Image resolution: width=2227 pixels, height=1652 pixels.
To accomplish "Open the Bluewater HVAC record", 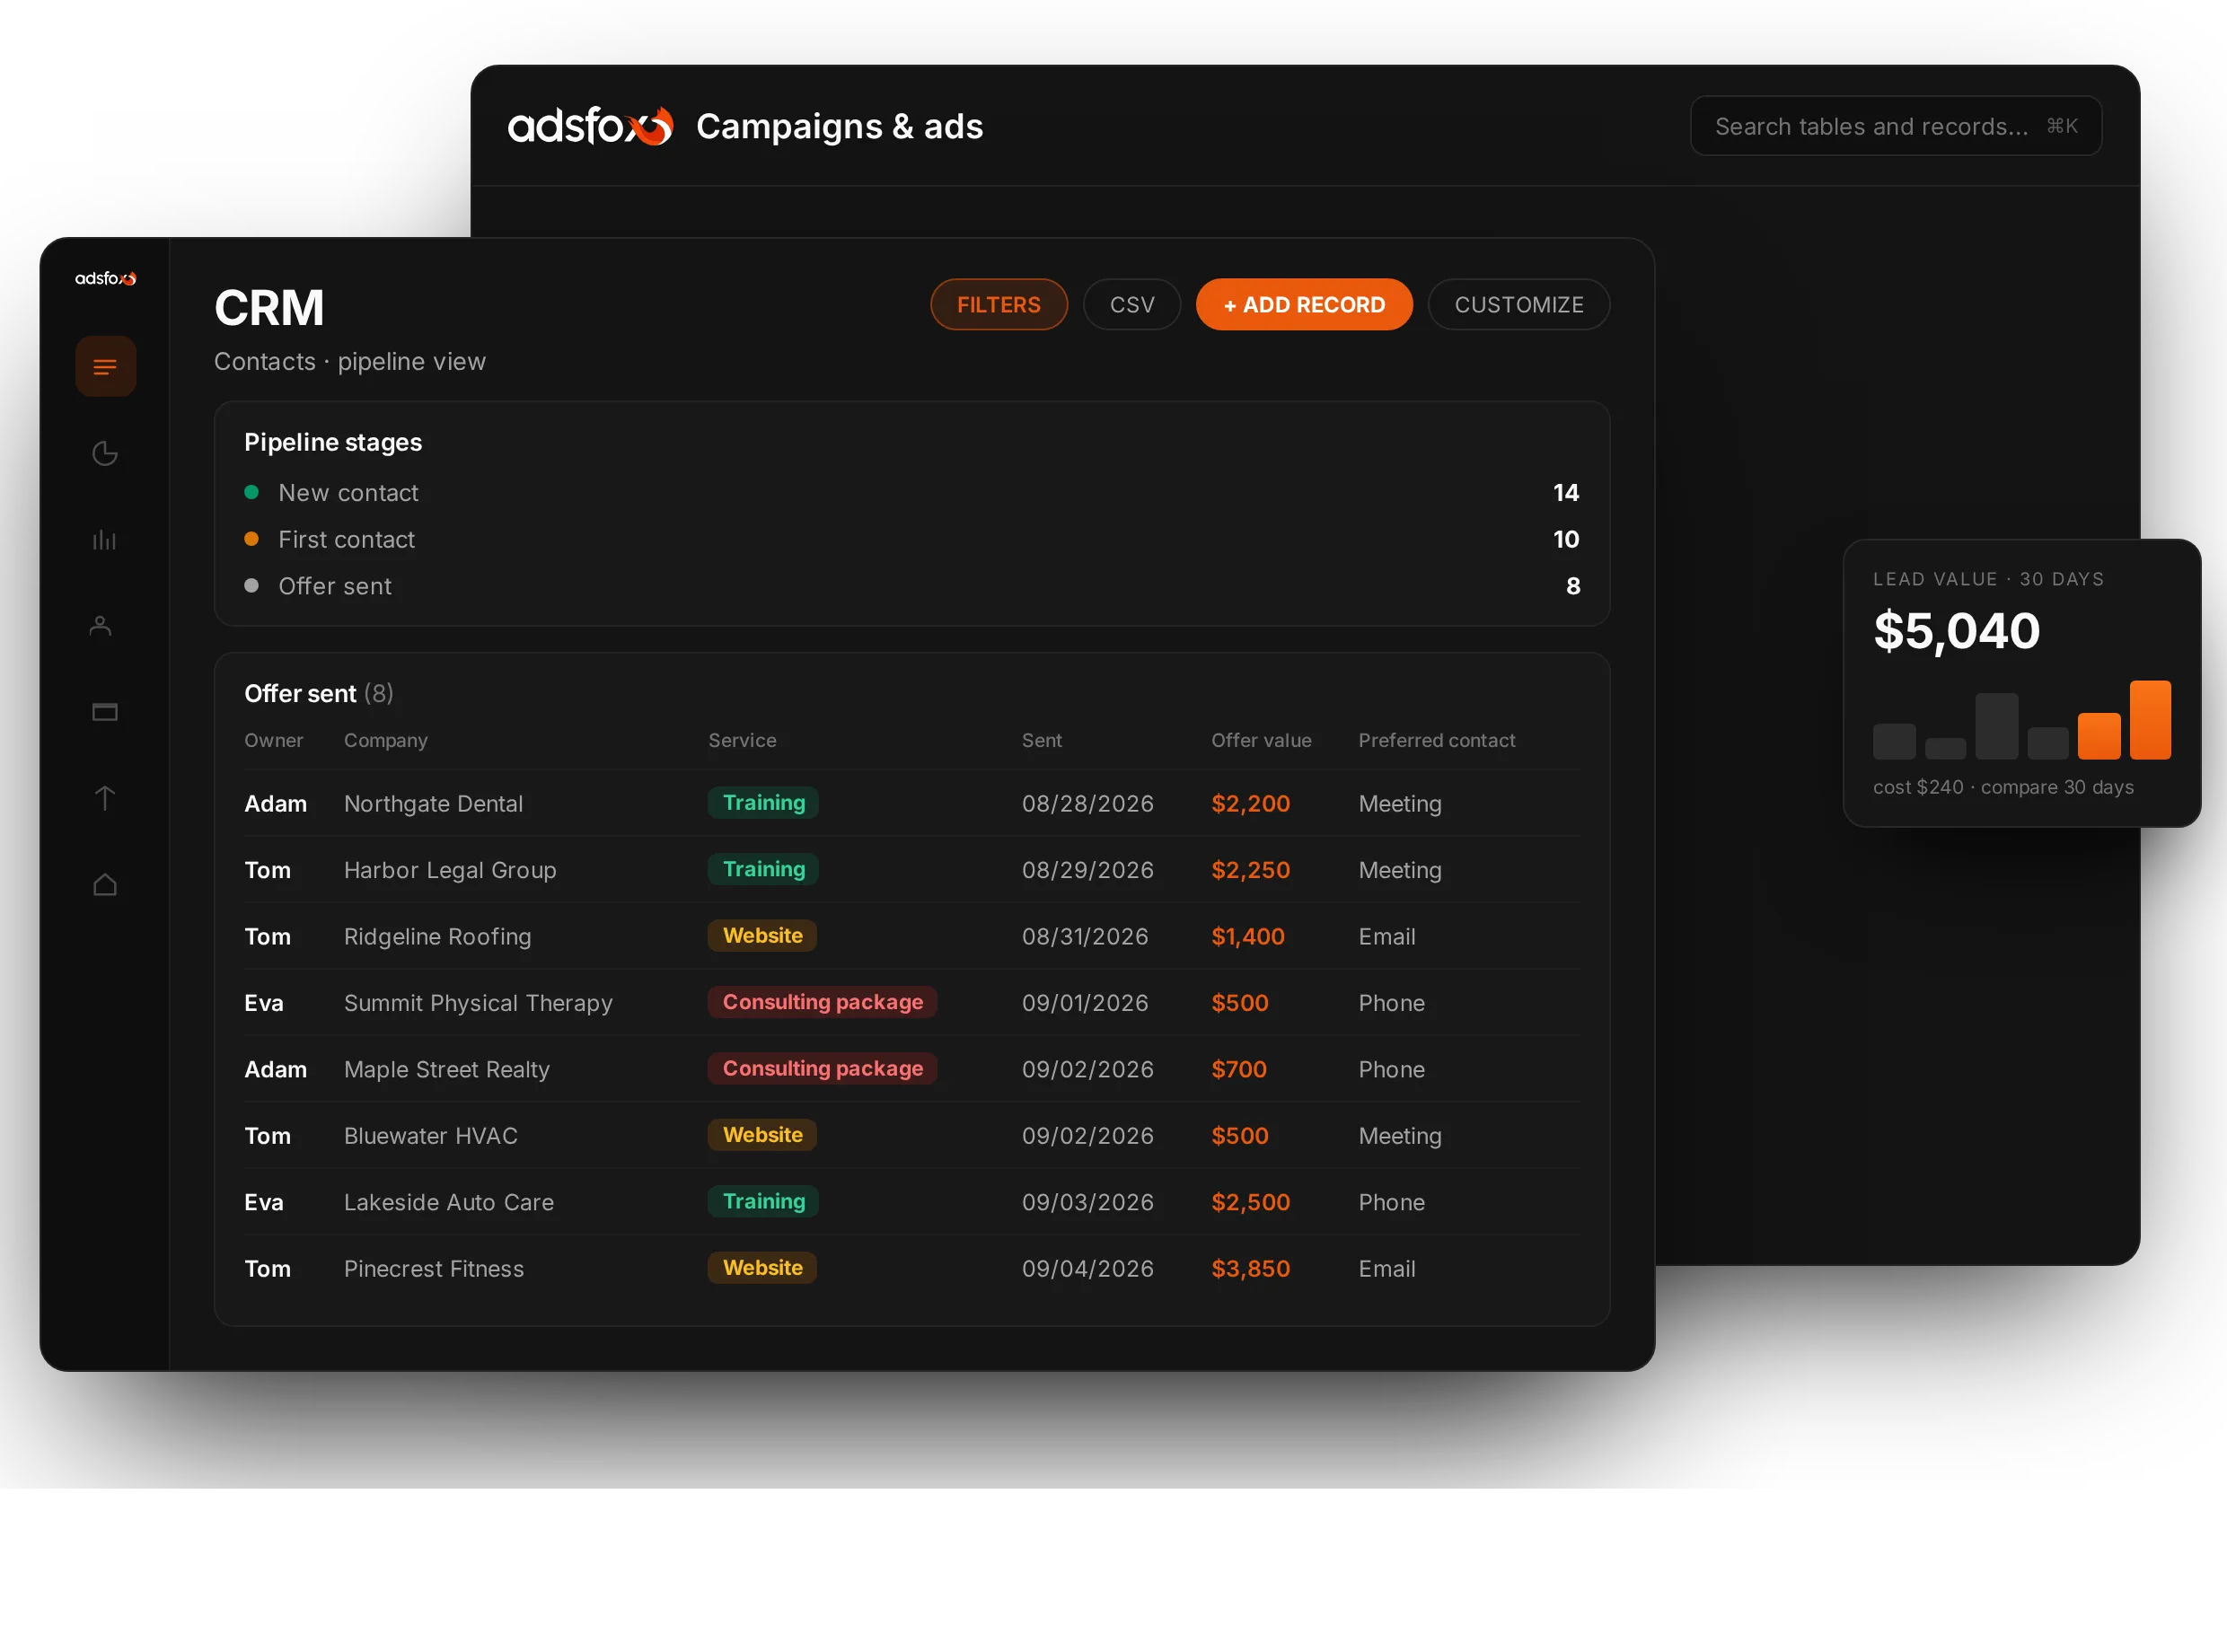I will pyautogui.click(x=911, y=1136).
